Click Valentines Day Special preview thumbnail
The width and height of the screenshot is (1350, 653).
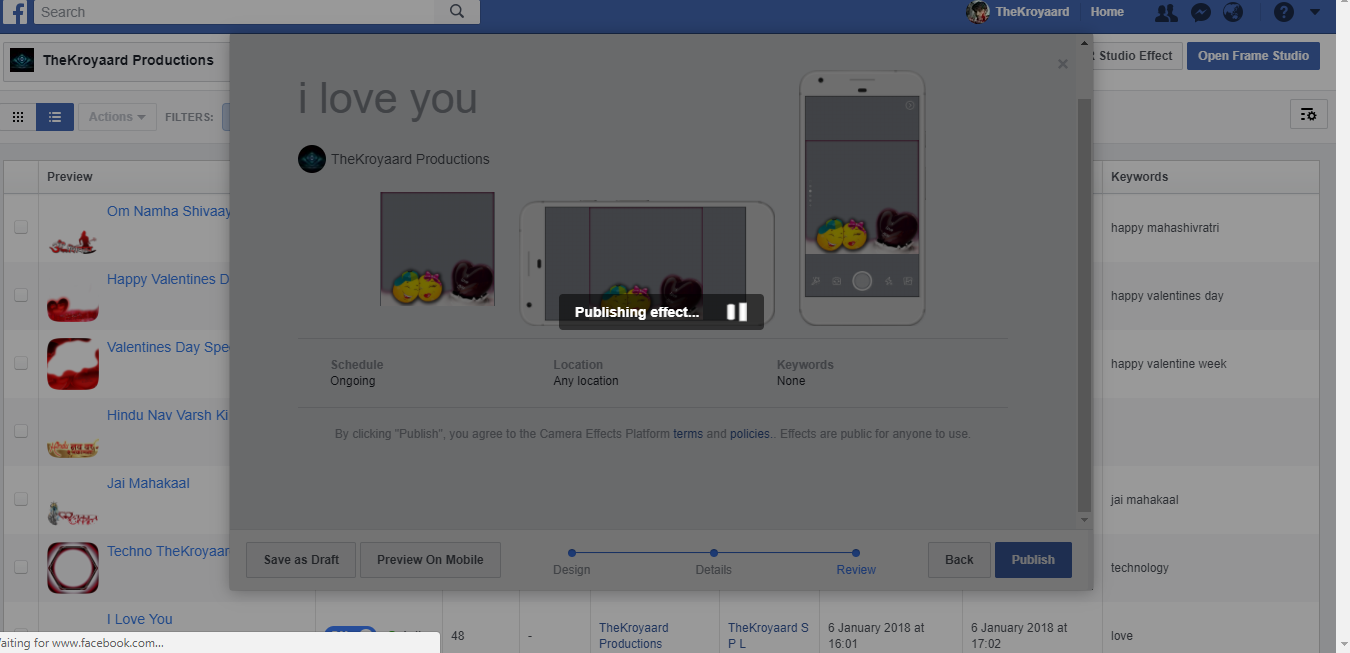coord(73,364)
